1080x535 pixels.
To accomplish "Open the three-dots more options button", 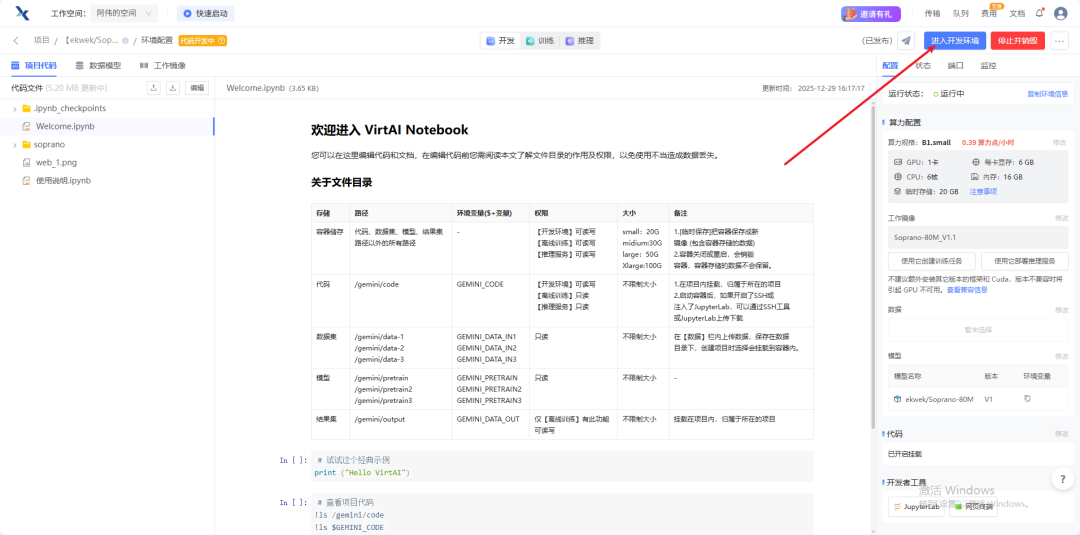I will coord(1059,41).
